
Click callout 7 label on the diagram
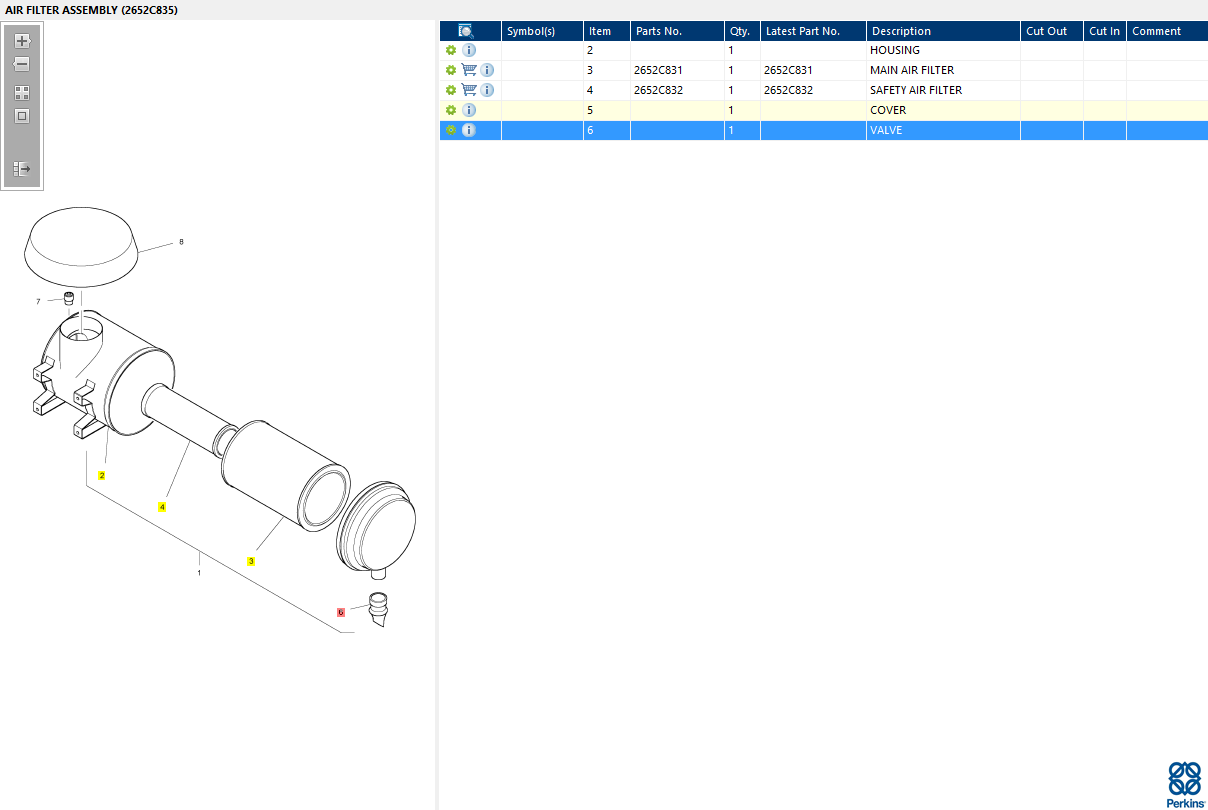point(39,301)
